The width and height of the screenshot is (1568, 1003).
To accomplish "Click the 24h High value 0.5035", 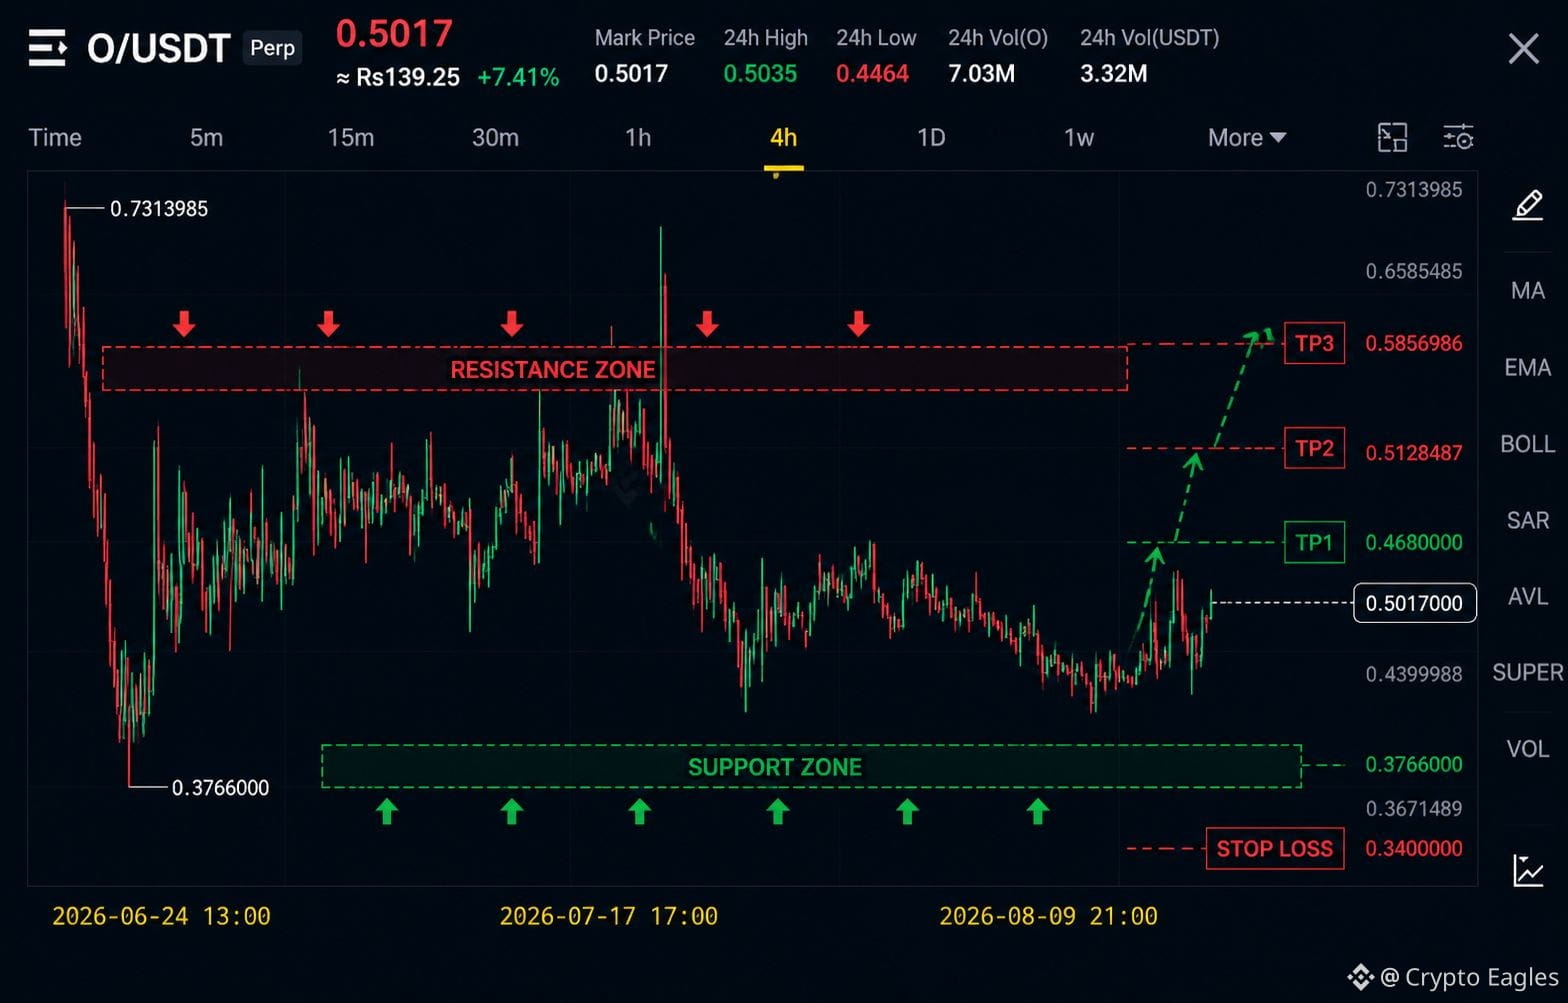I will pyautogui.click(x=760, y=74).
